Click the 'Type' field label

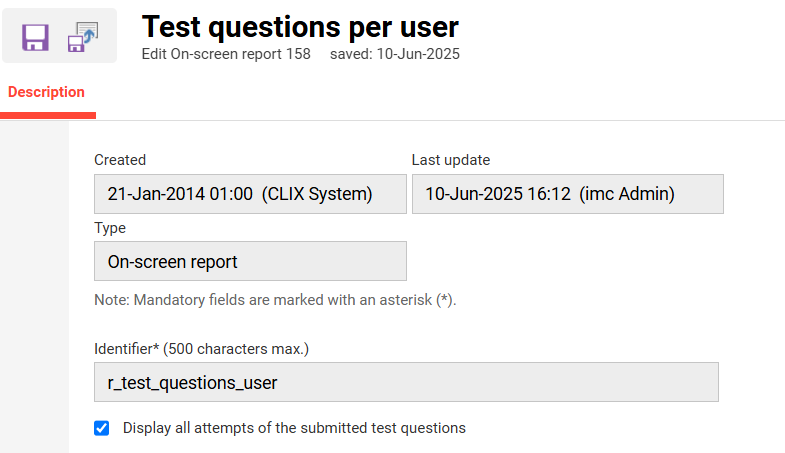click(110, 228)
